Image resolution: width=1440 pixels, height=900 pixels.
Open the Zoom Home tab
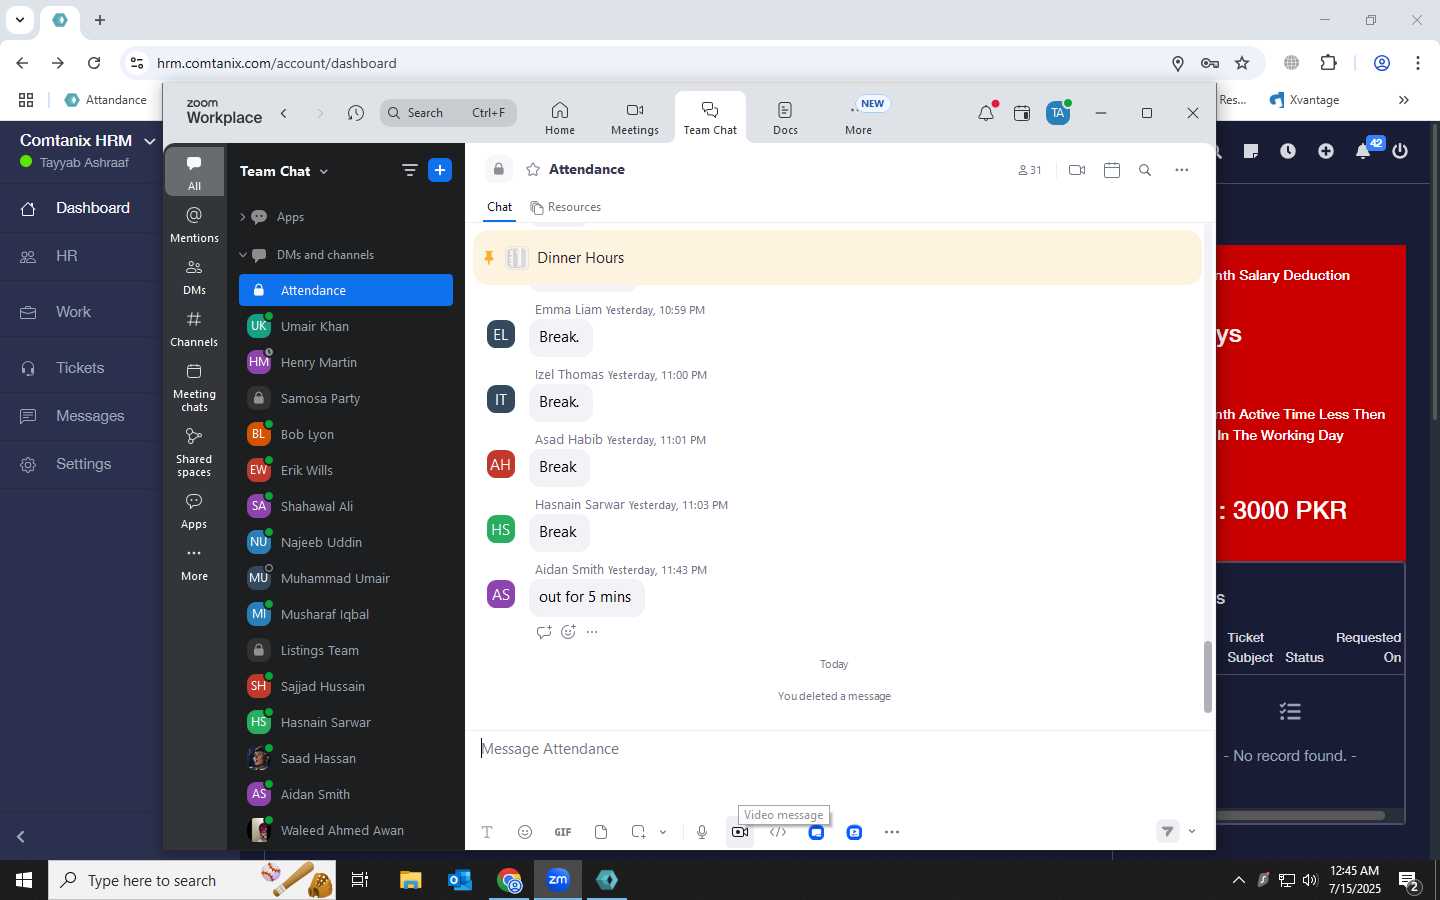(560, 118)
